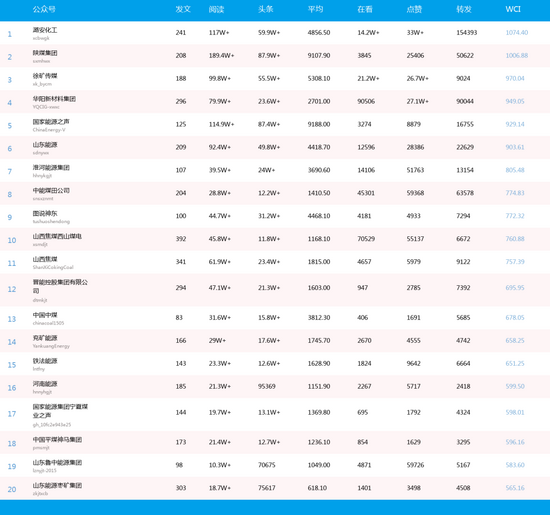Open the 潞安化工 account name
Screen dimensions: 550x515
[45, 30]
